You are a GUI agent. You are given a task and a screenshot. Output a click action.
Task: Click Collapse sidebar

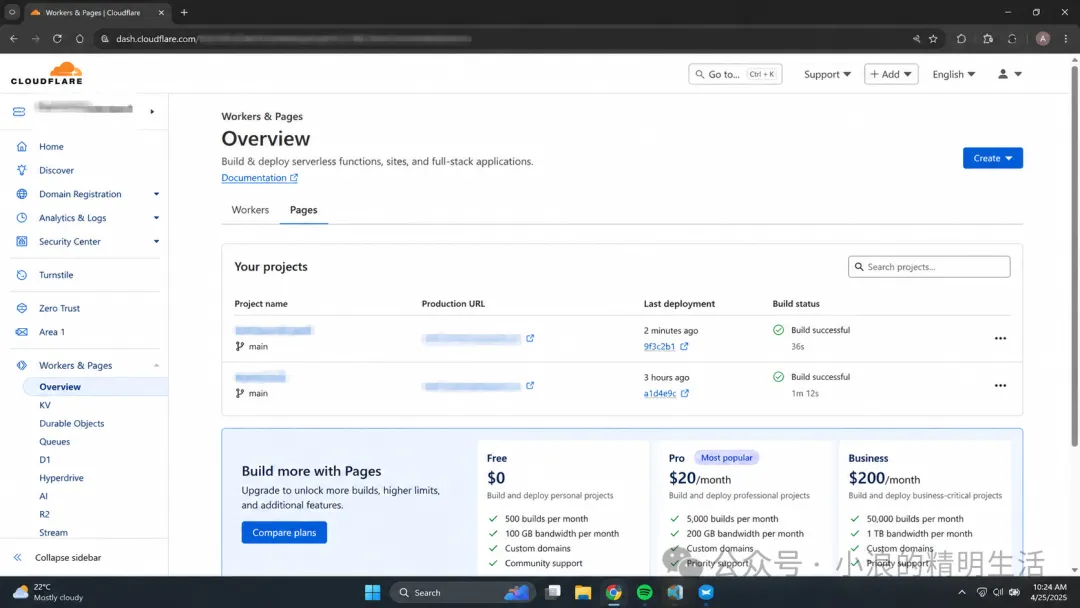tap(58, 558)
